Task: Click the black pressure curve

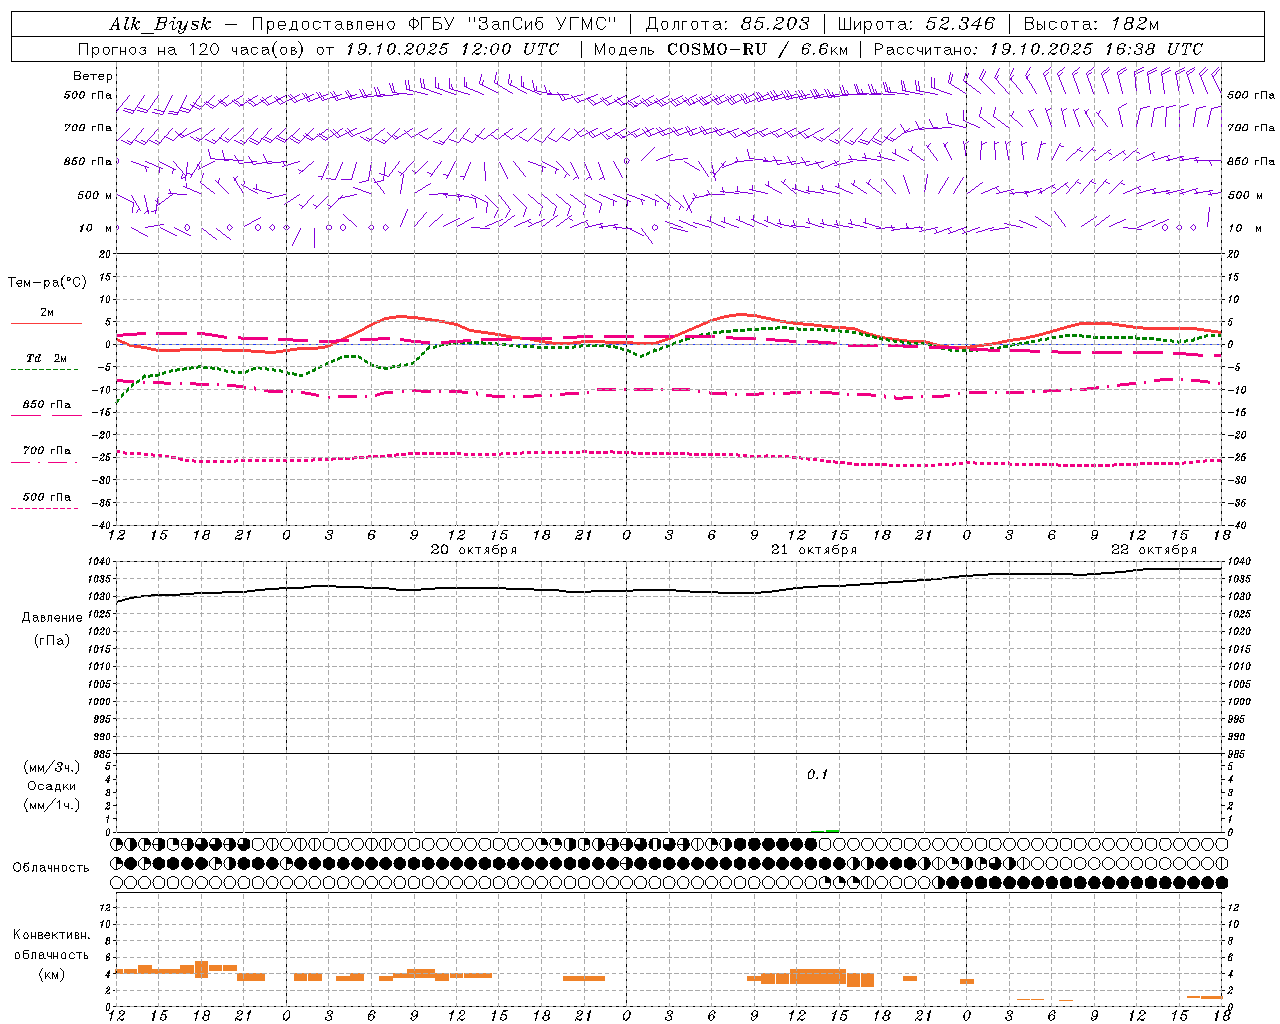Action: 670,590
